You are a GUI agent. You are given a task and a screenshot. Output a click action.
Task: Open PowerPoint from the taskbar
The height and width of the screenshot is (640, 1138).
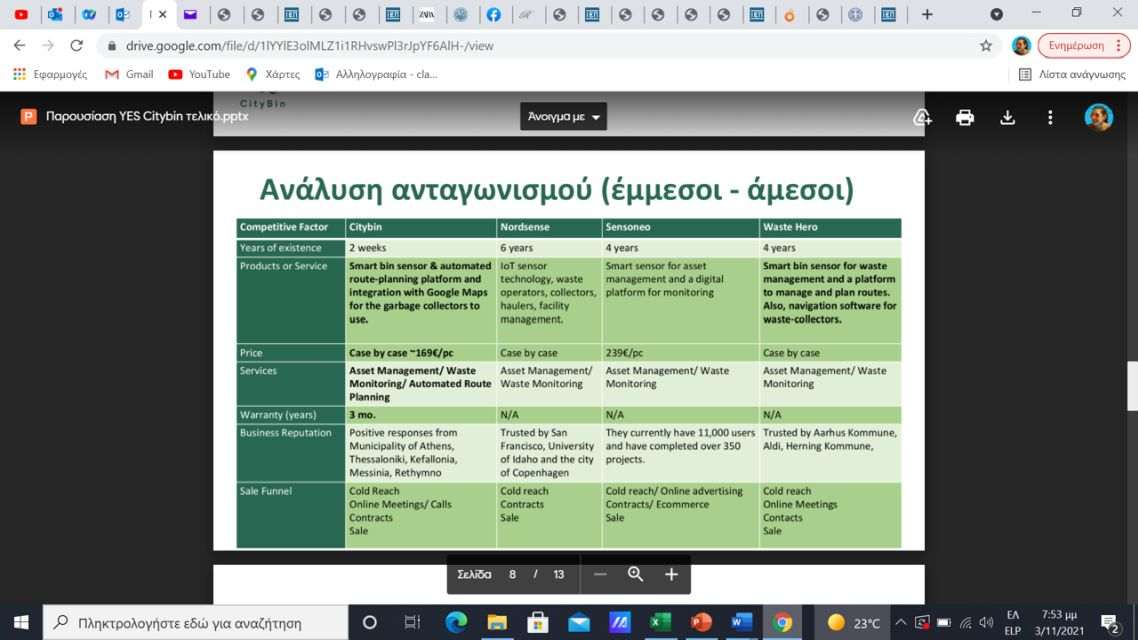[700, 623]
